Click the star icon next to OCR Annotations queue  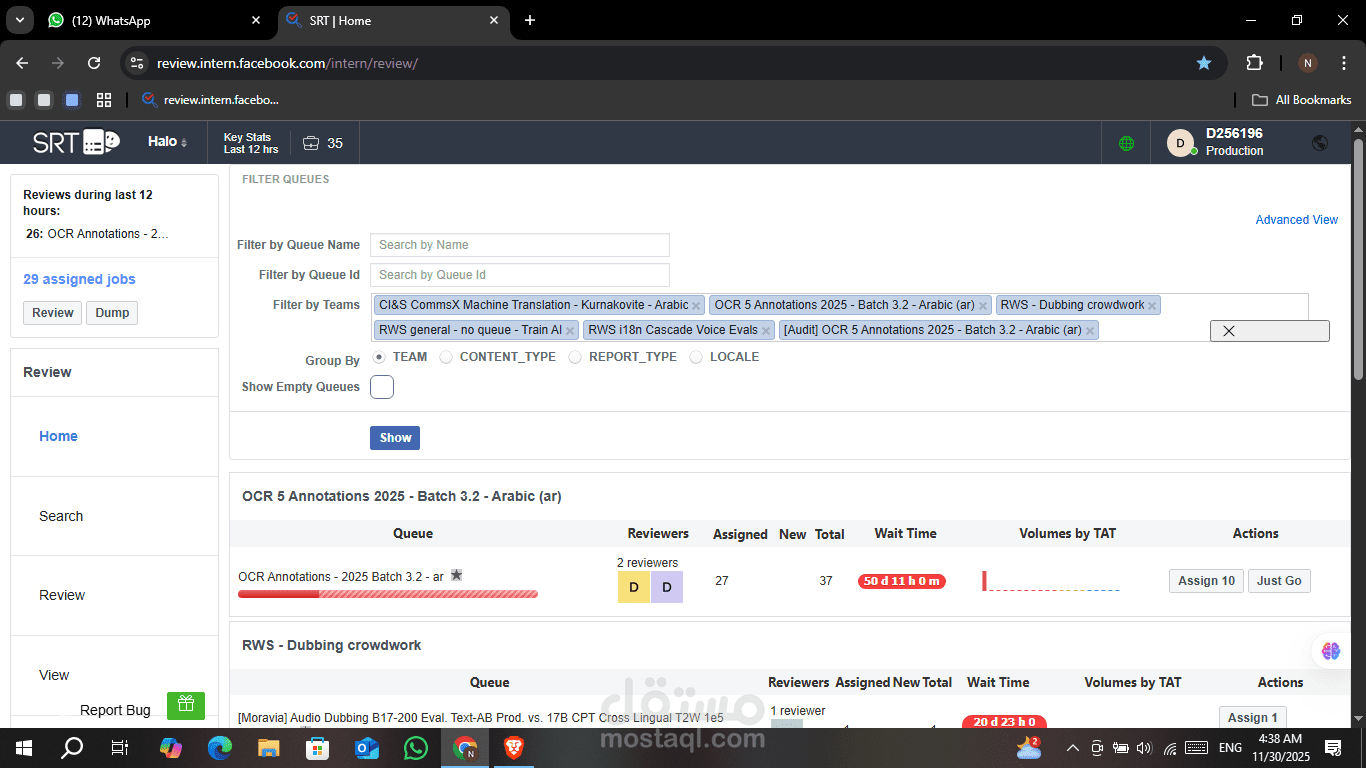tap(456, 575)
